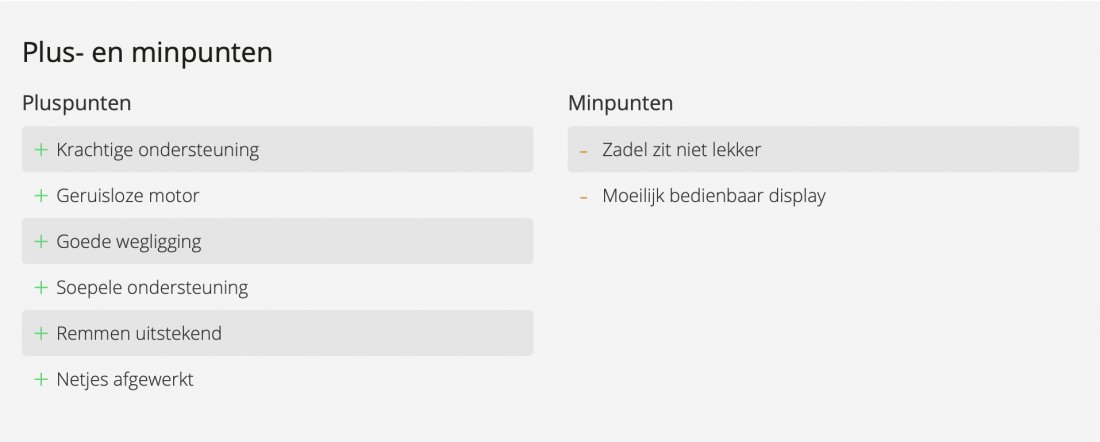Click the Soepele ondersteuning entry
The width and height of the screenshot is (1100, 442).
(x=152, y=288)
